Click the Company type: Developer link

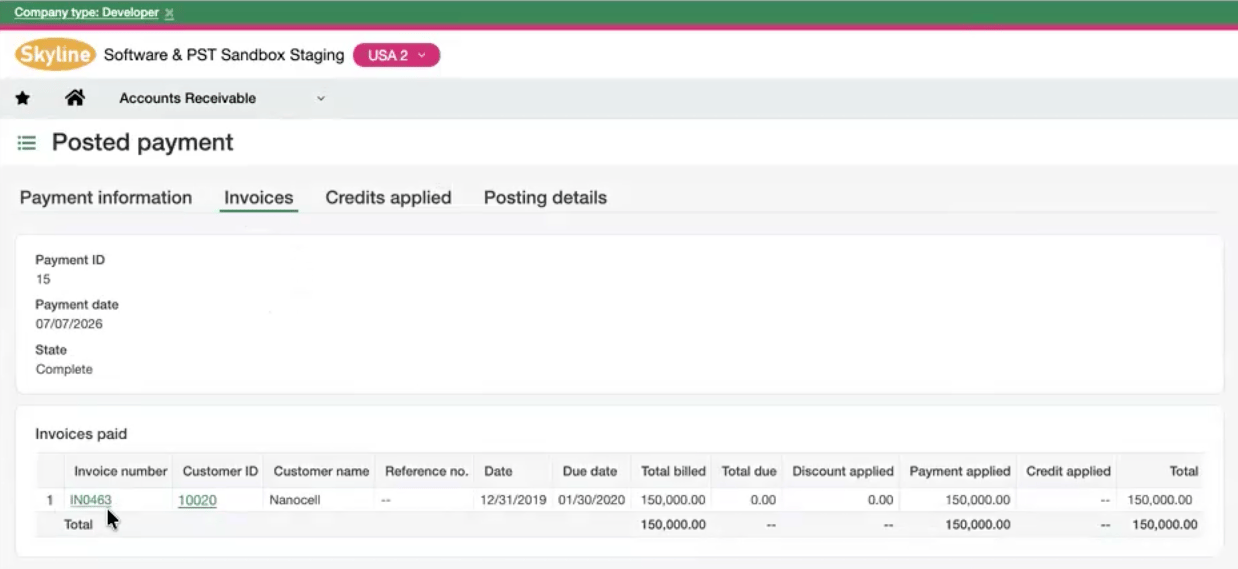pos(86,13)
